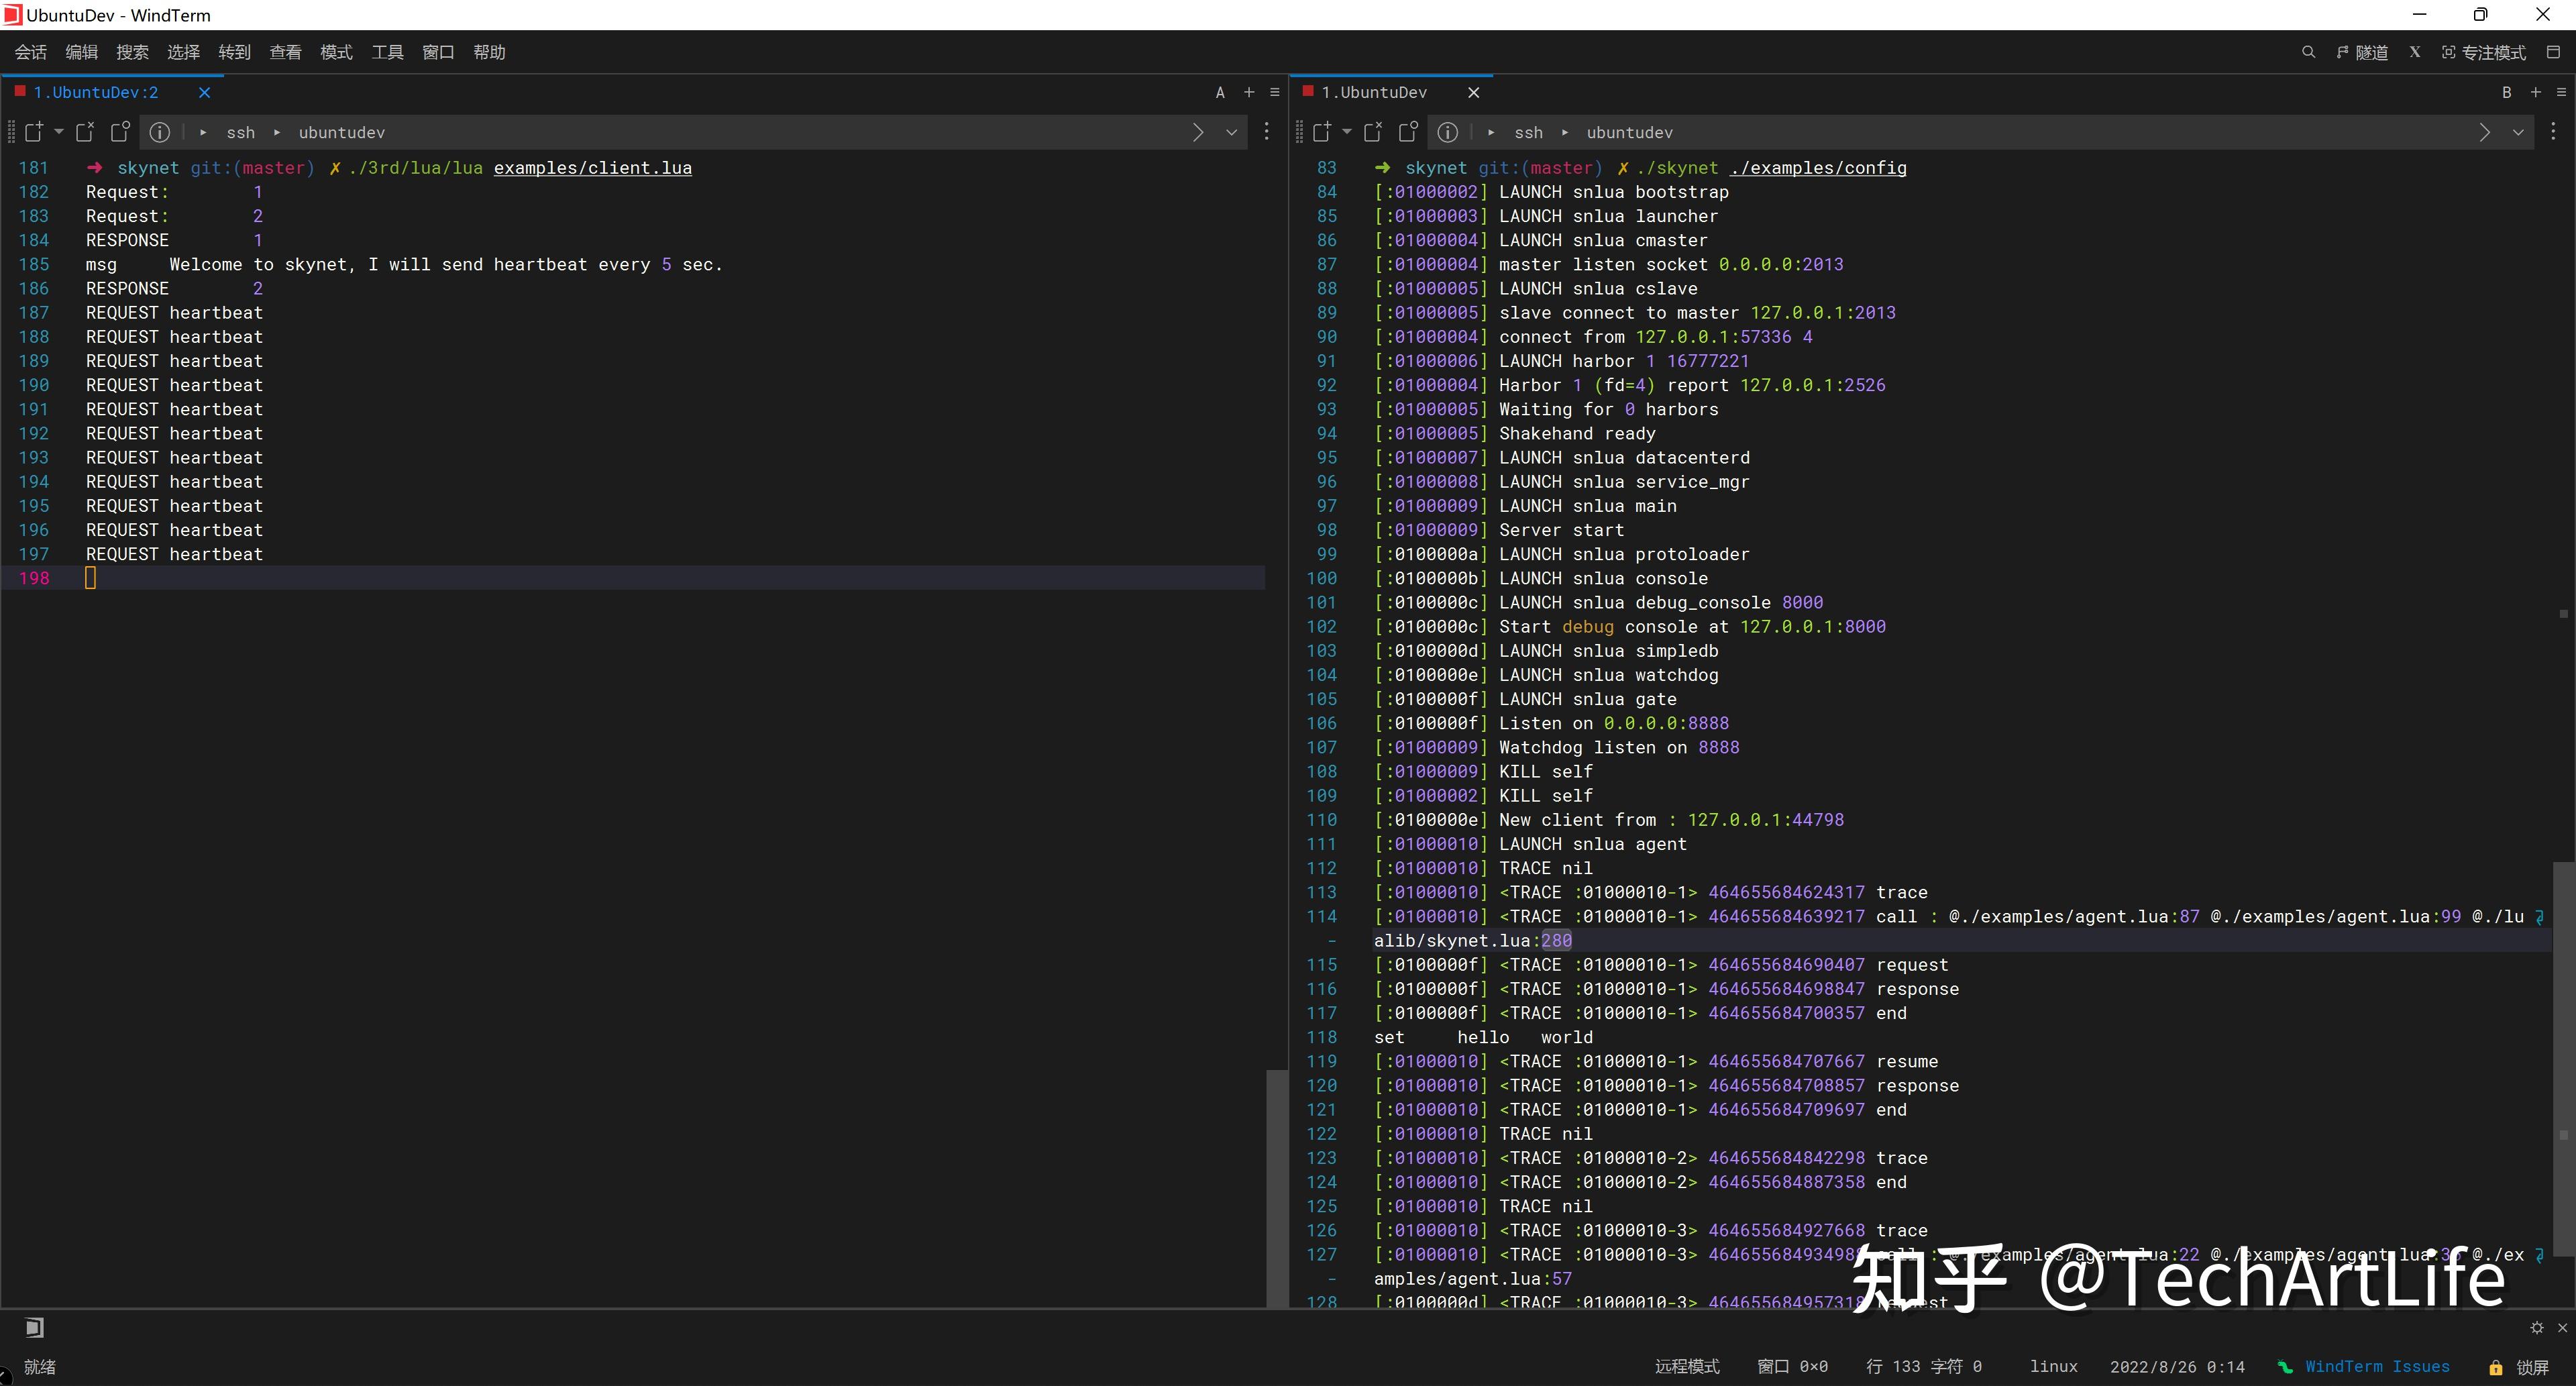Click session info icon in right pane
The width and height of the screenshot is (2576, 1386).
click(1448, 132)
